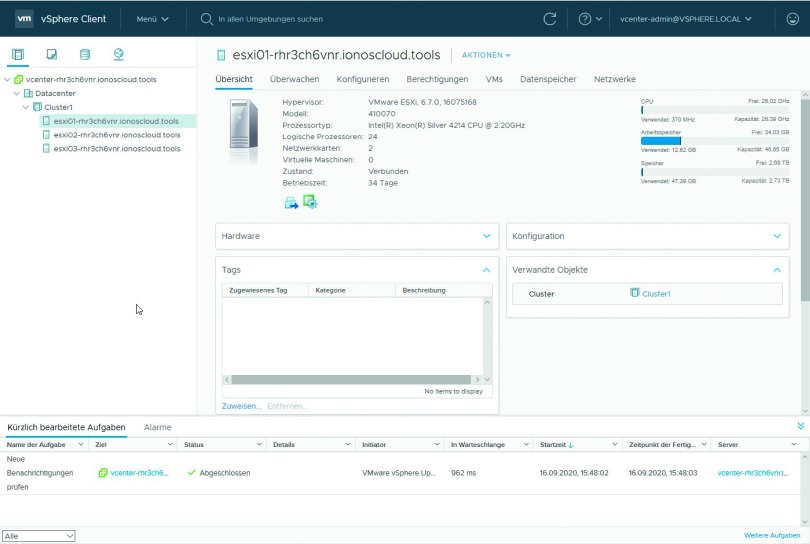Open the Datenspeicher tab

pos(548,79)
